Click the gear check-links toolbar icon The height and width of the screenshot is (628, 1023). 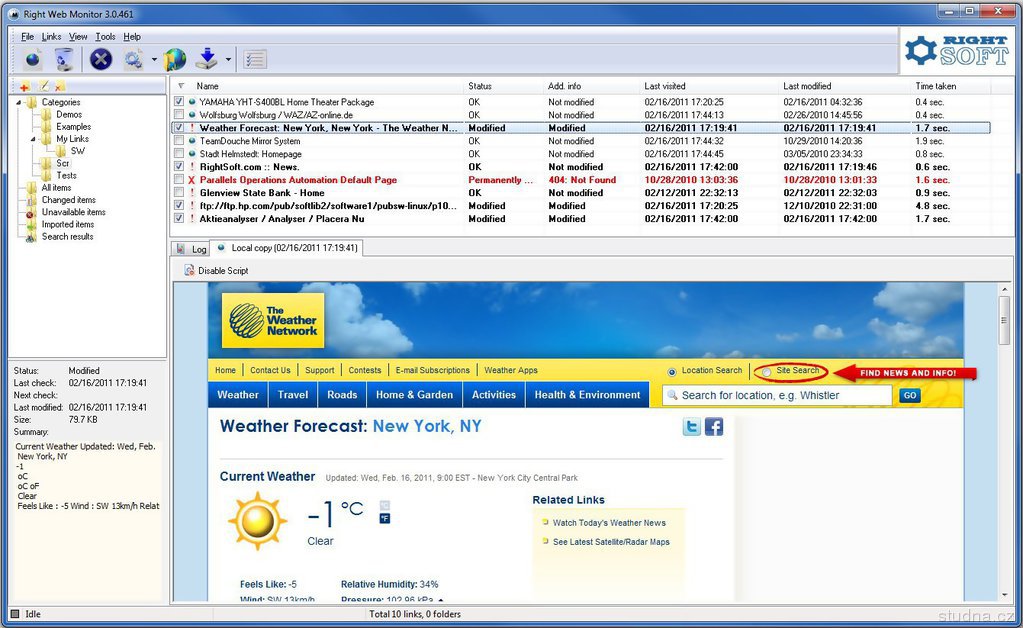[134, 59]
